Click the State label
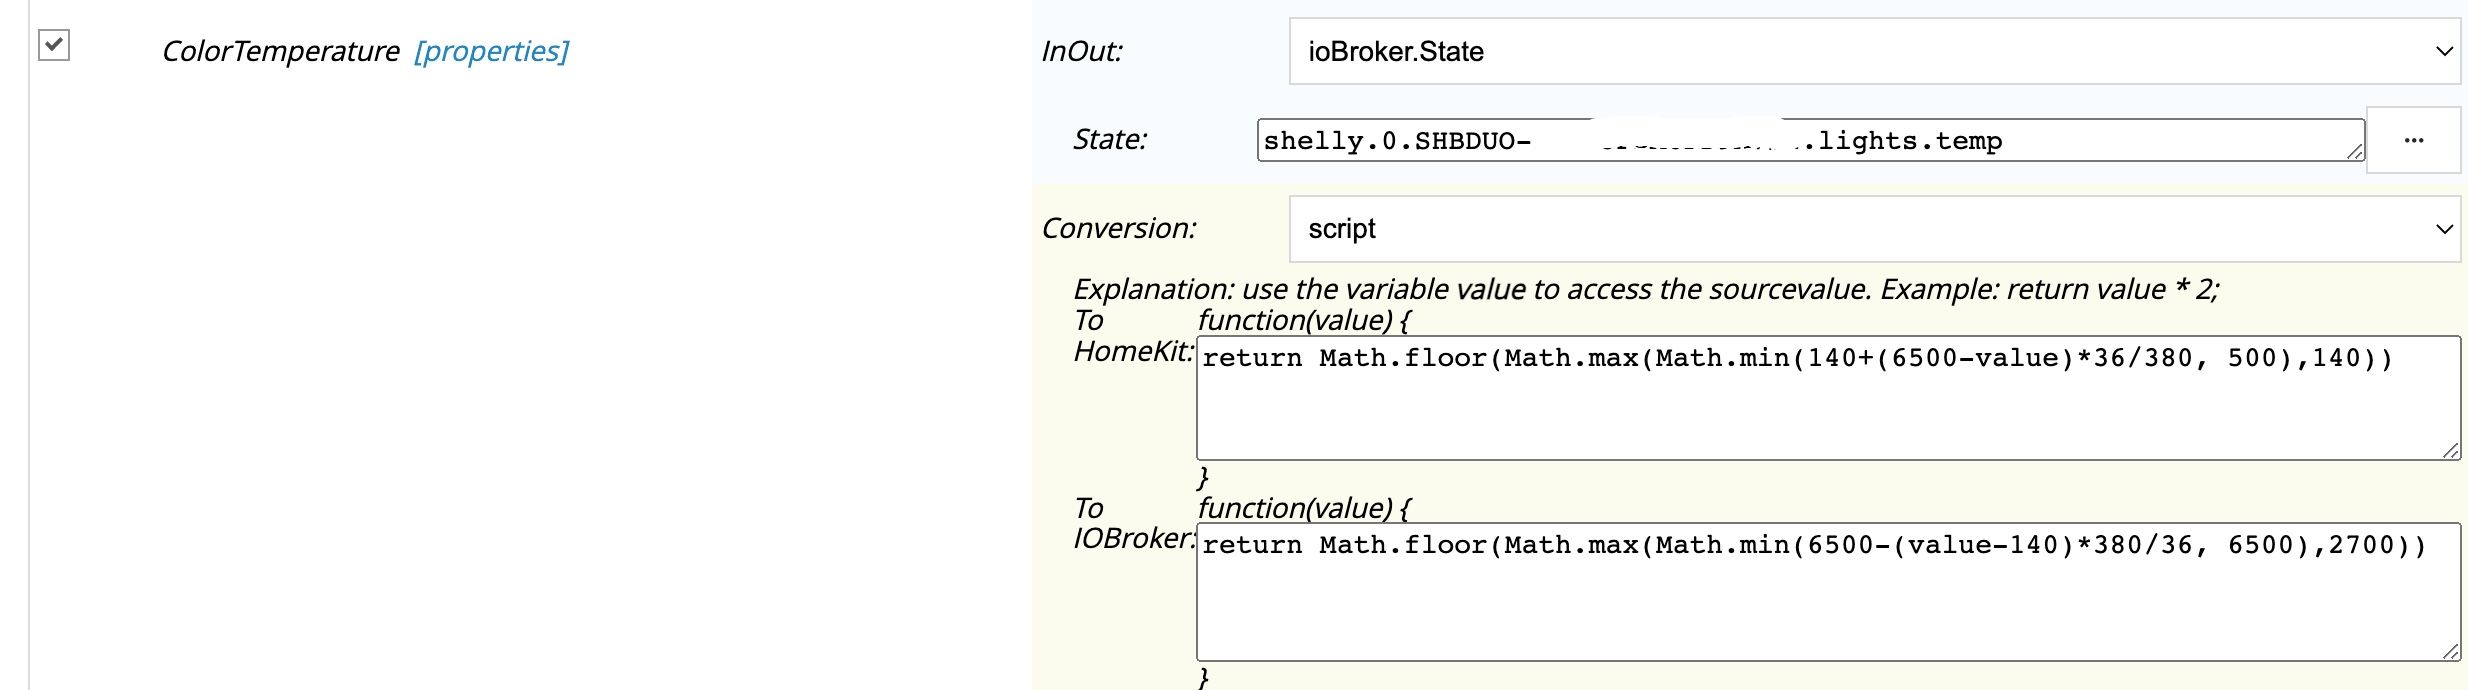2468x690 pixels. click(1109, 139)
